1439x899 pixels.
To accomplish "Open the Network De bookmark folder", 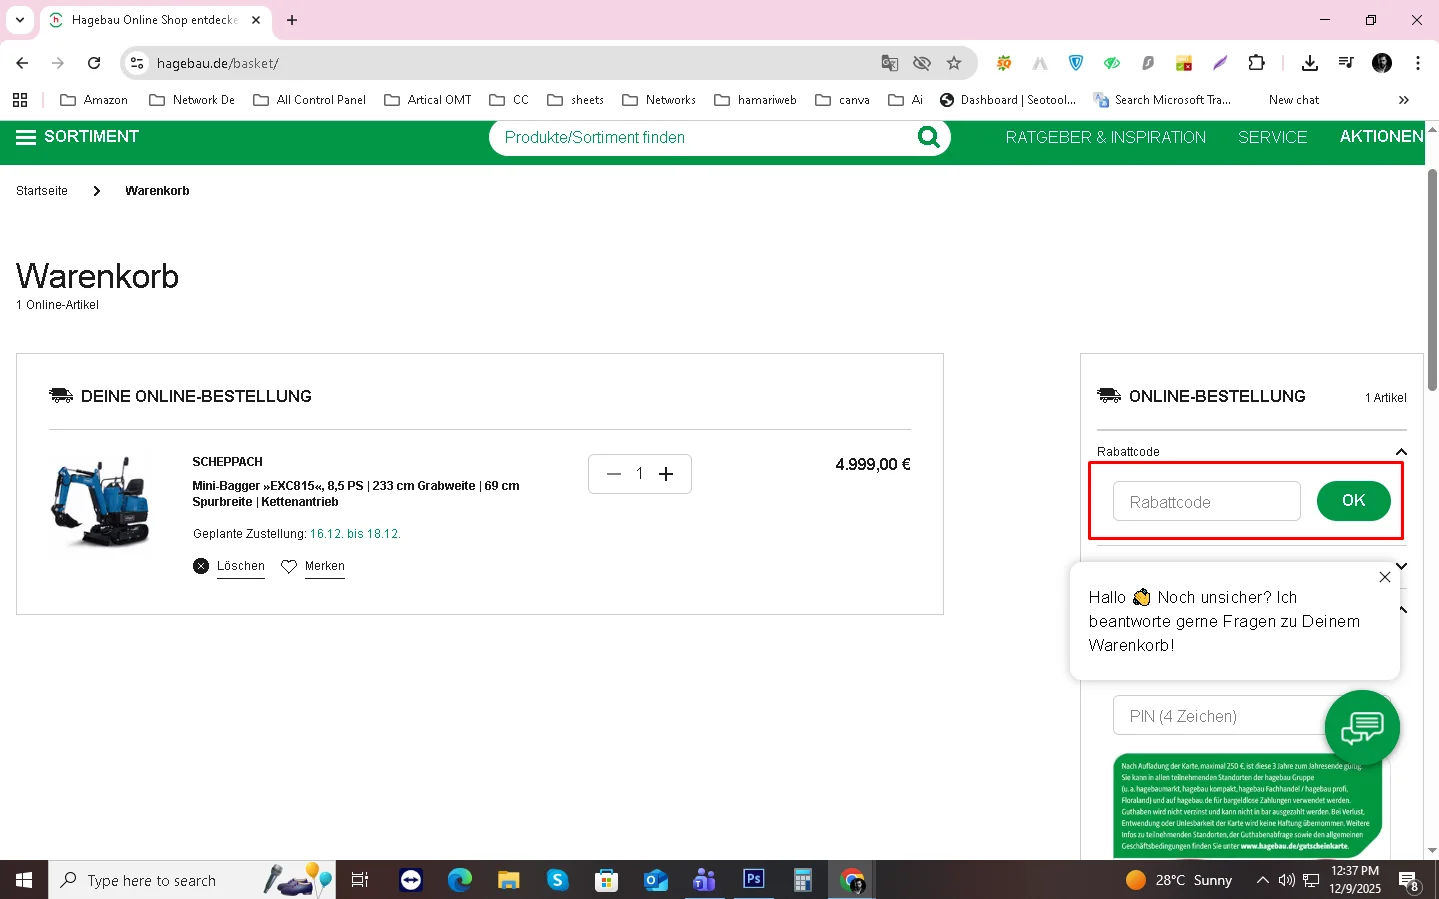I will (192, 100).
